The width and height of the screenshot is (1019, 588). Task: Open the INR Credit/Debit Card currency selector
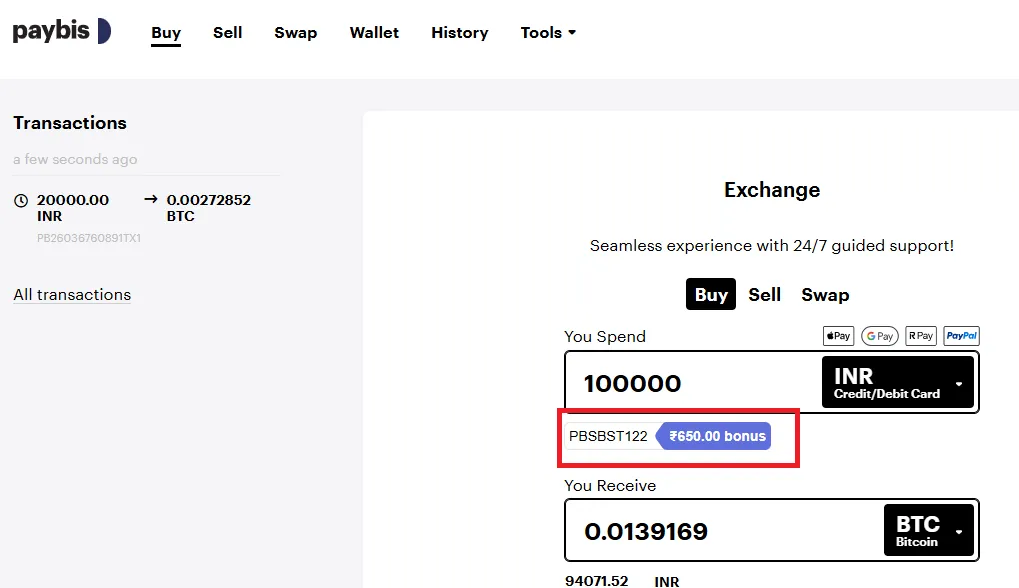(897, 383)
